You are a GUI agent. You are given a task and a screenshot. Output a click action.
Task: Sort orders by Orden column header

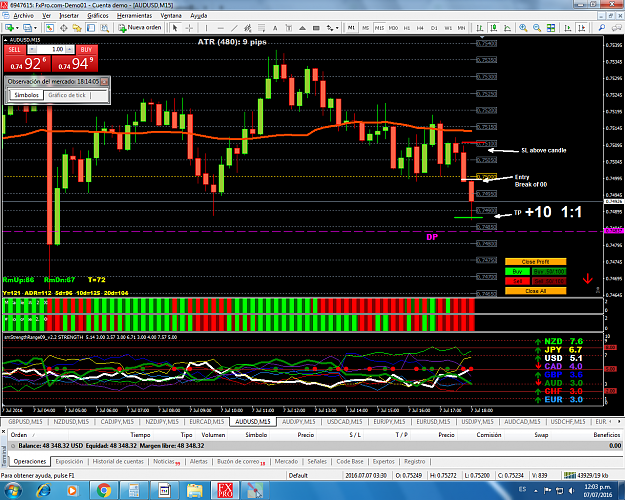click(19, 435)
